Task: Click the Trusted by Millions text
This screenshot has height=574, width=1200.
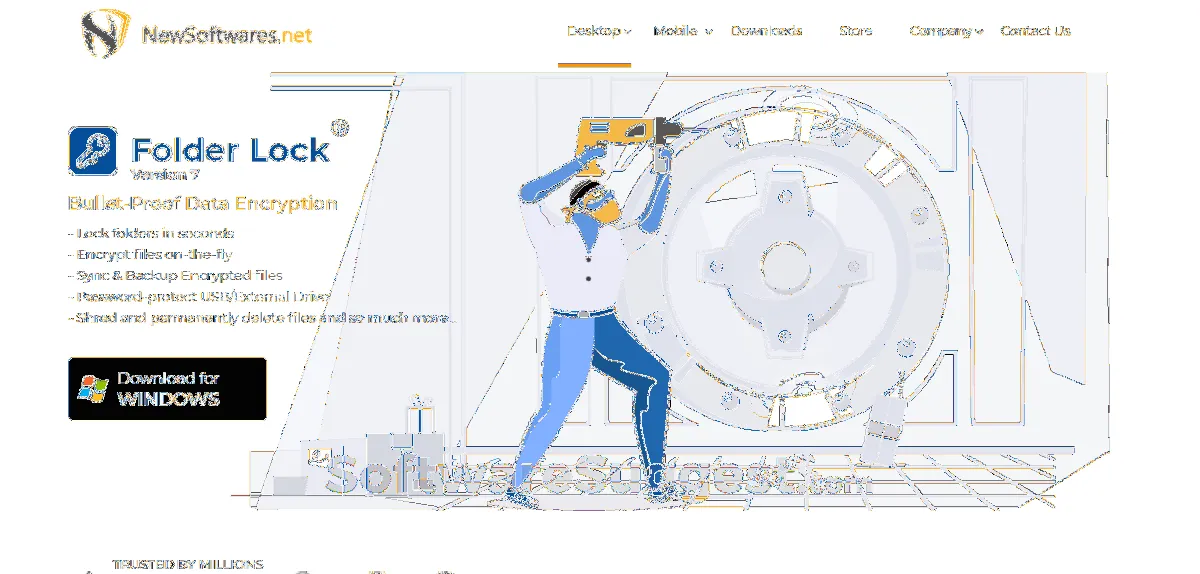Action: pos(188,565)
